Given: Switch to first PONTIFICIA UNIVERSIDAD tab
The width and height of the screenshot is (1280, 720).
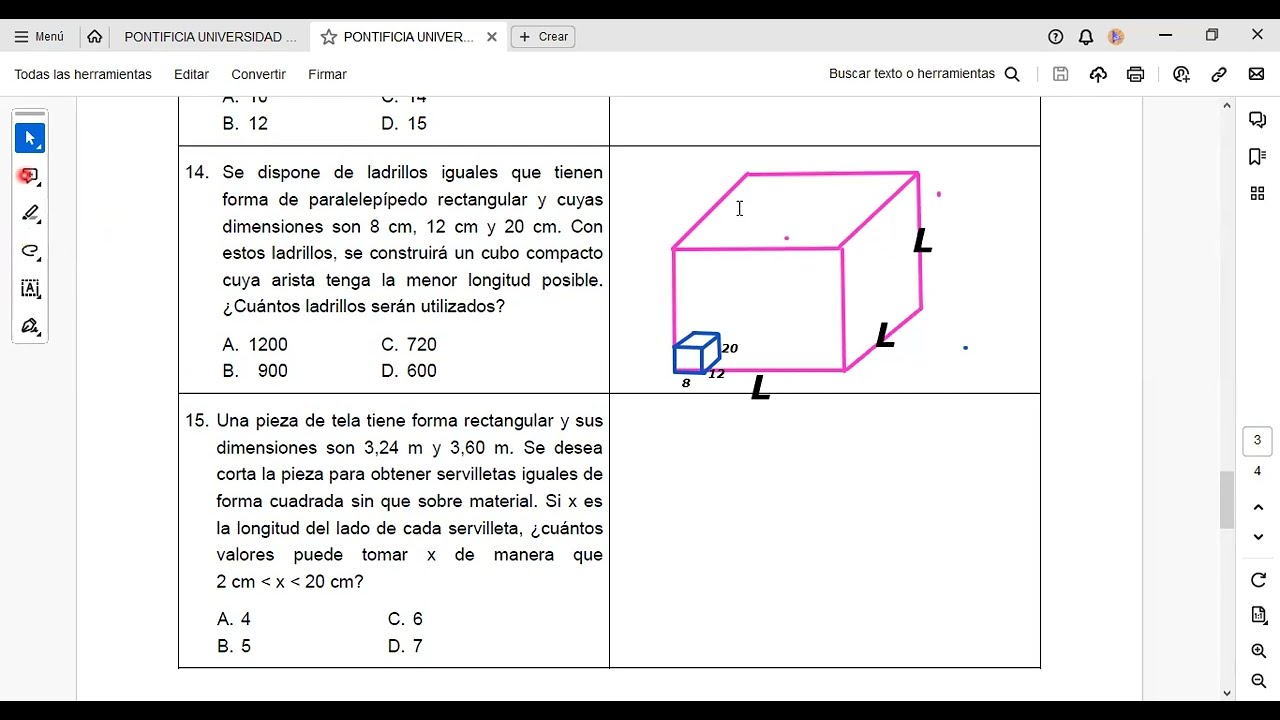Looking at the screenshot, I should [x=210, y=37].
